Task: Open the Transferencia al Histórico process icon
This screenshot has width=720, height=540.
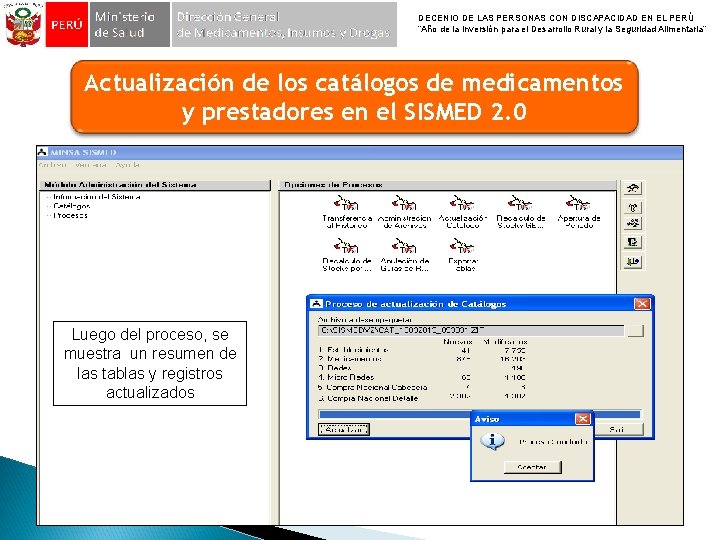Action: click(x=347, y=212)
